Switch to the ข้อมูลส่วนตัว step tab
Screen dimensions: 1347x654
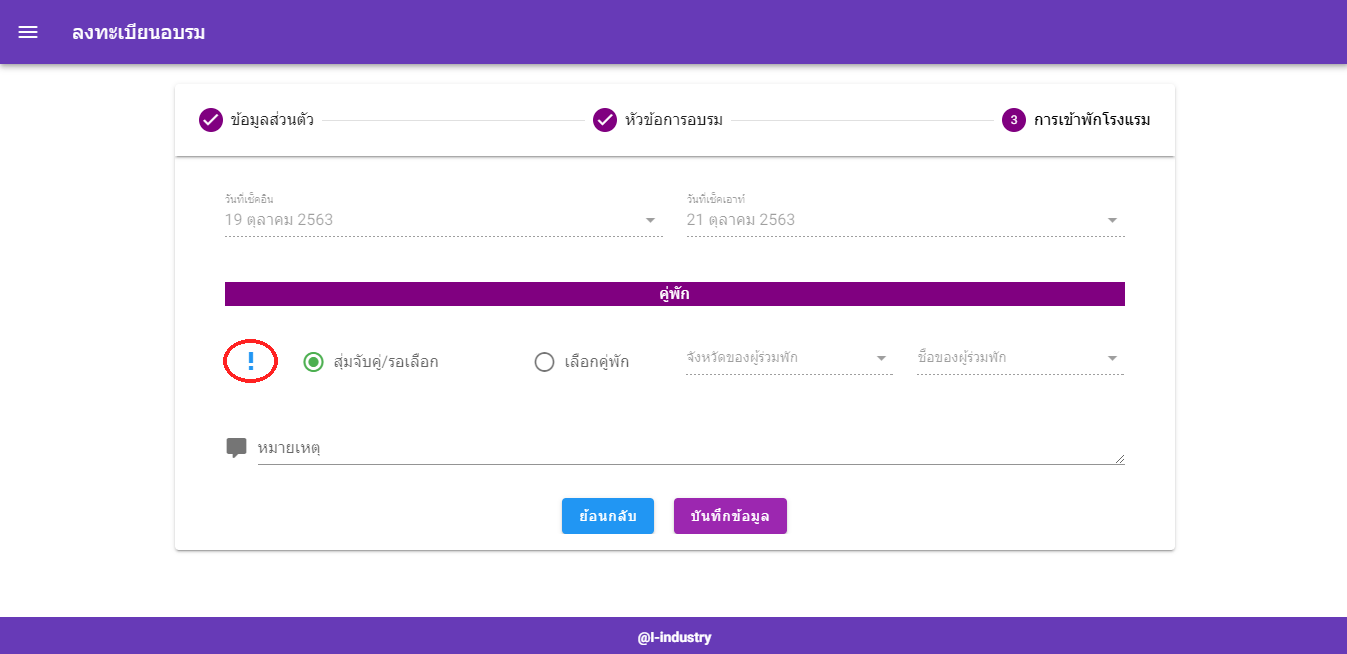(x=271, y=119)
